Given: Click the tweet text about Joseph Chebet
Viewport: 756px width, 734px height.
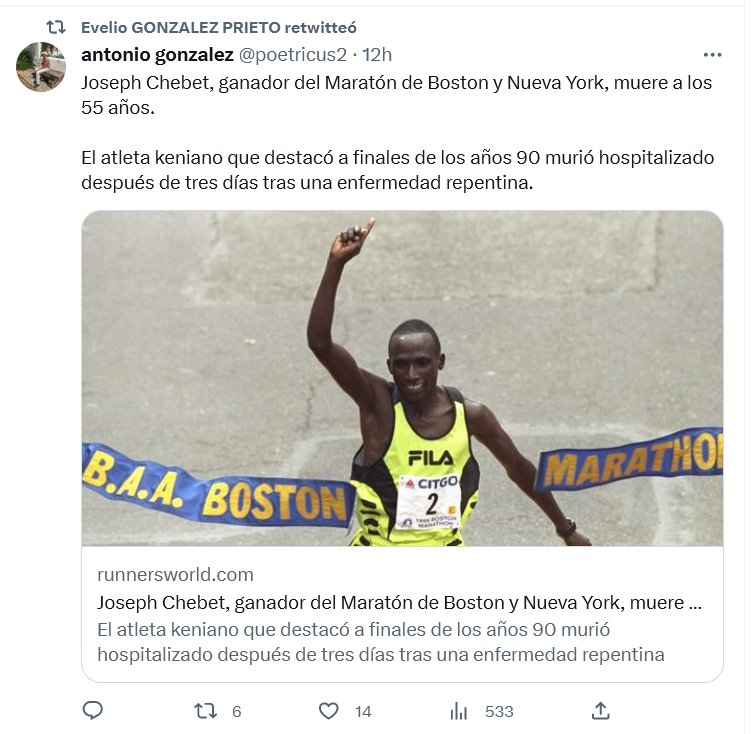Looking at the screenshot, I should [397, 133].
